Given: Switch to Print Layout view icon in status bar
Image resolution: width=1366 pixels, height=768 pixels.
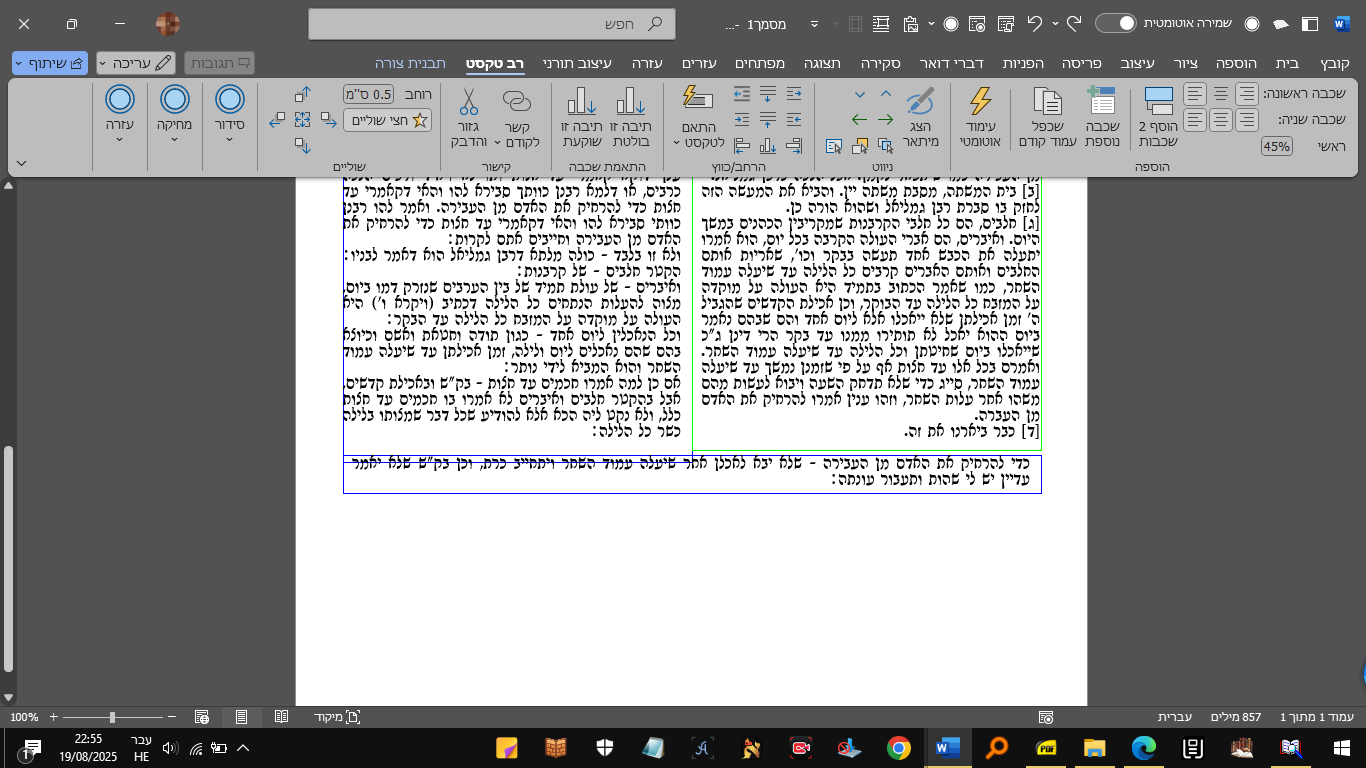Looking at the screenshot, I should (x=242, y=717).
